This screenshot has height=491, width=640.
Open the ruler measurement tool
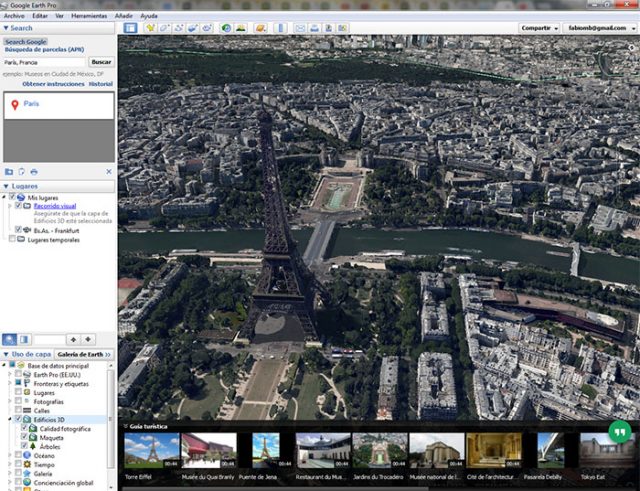point(280,28)
